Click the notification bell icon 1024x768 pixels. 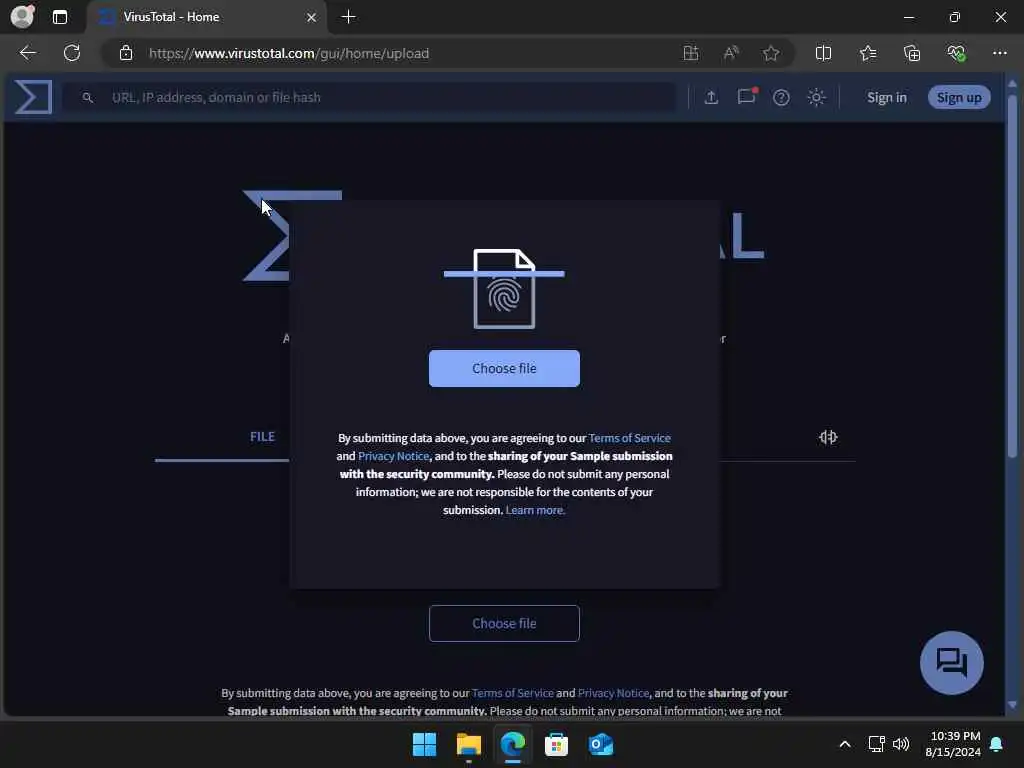[997, 744]
